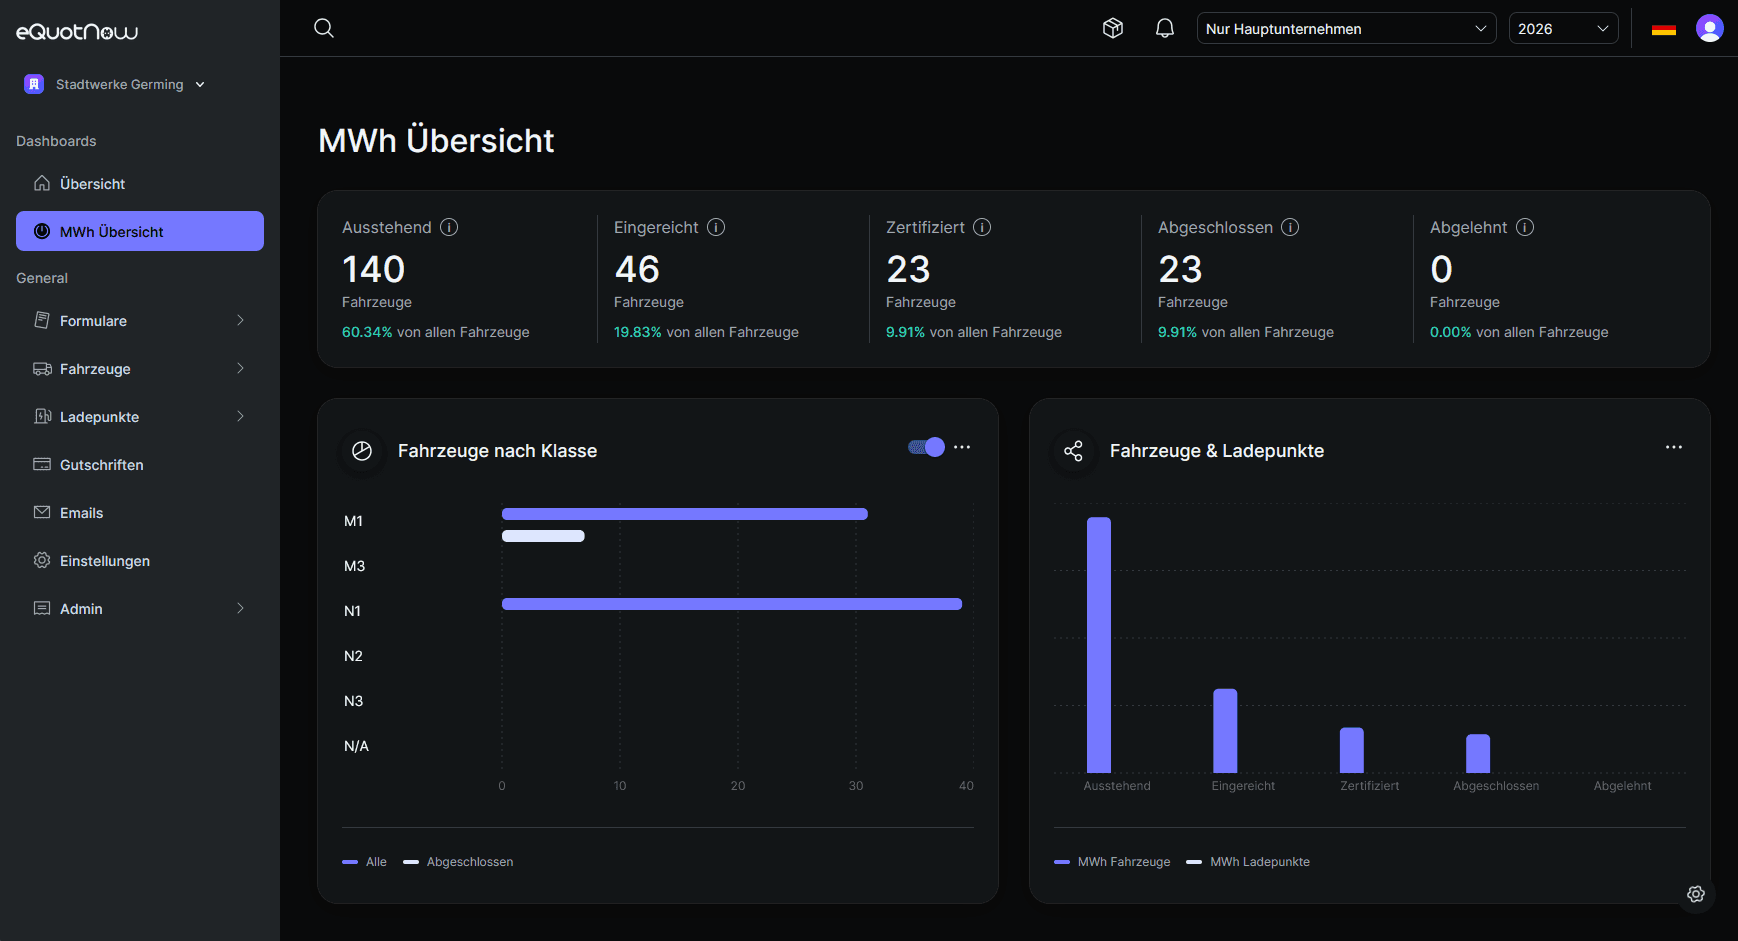Open the Nur Hauptunternehmen dropdown
The width and height of the screenshot is (1738, 941).
(1346, 28)
